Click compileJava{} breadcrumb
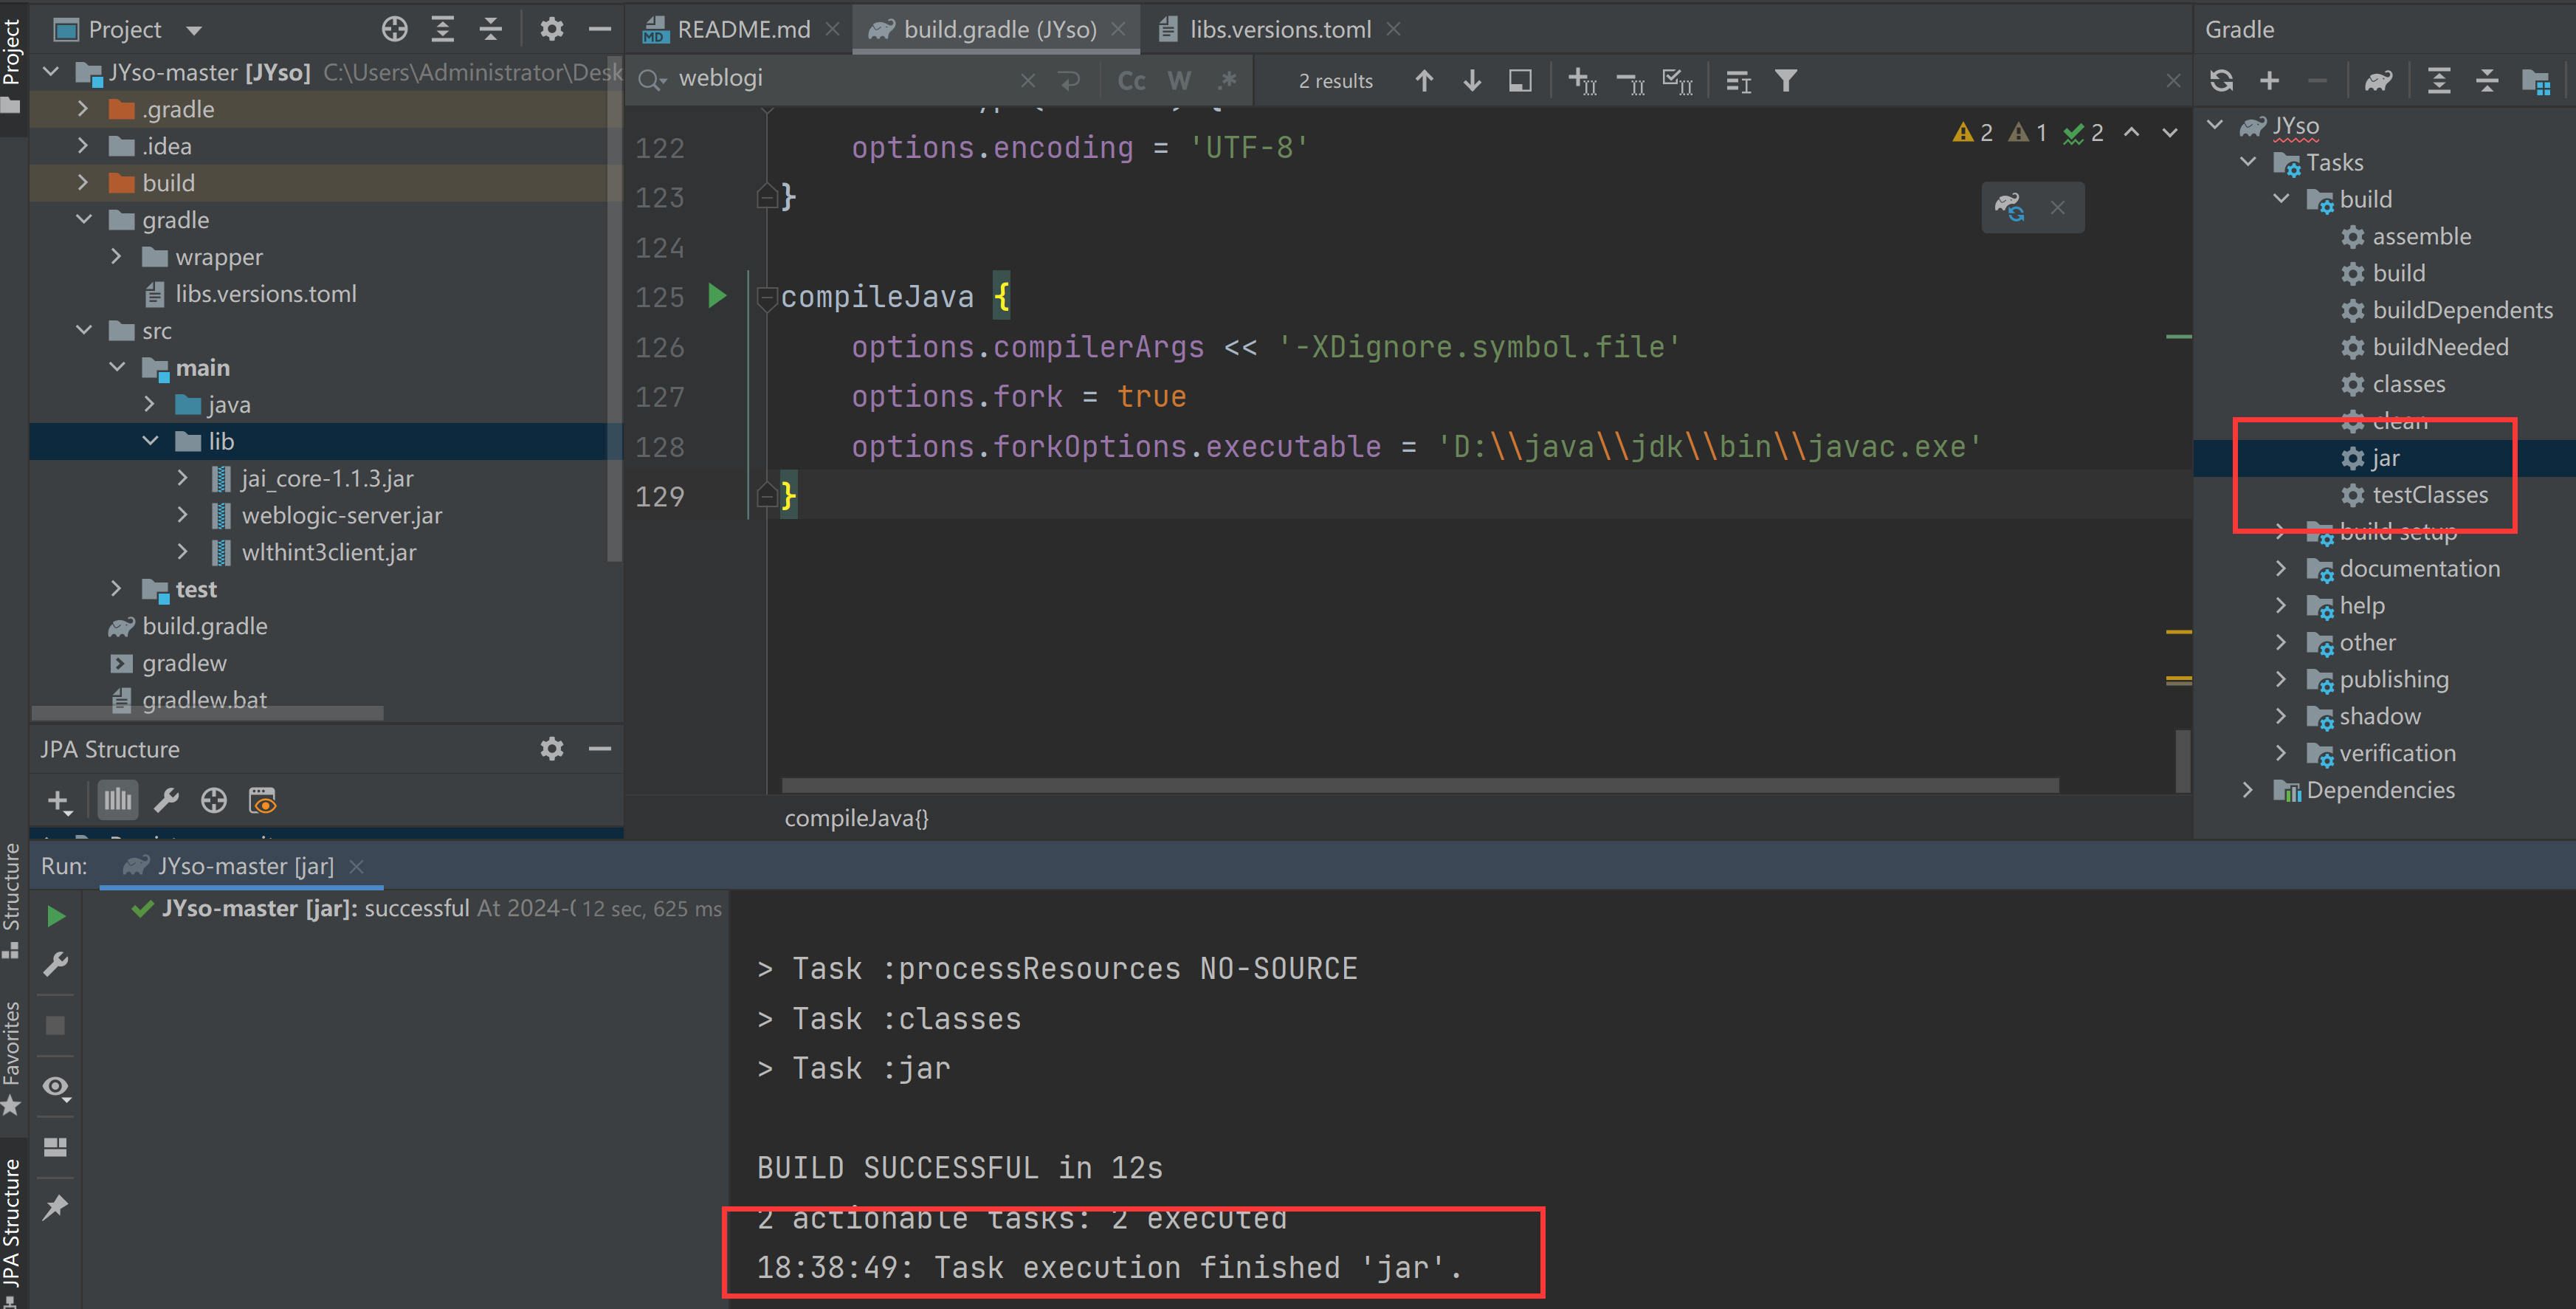Image resolution: width=2576 pixels, height=1309 pixels. click(x=856, y=818)
